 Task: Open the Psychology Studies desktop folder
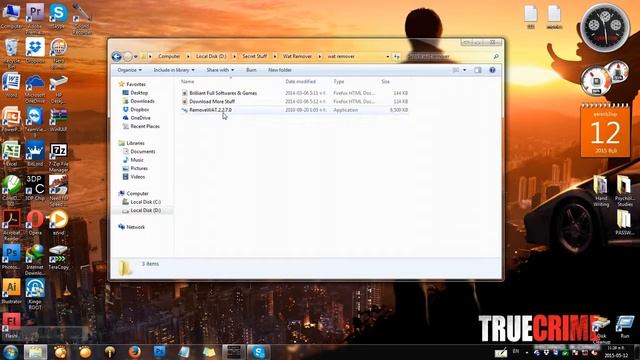point(624,191)
